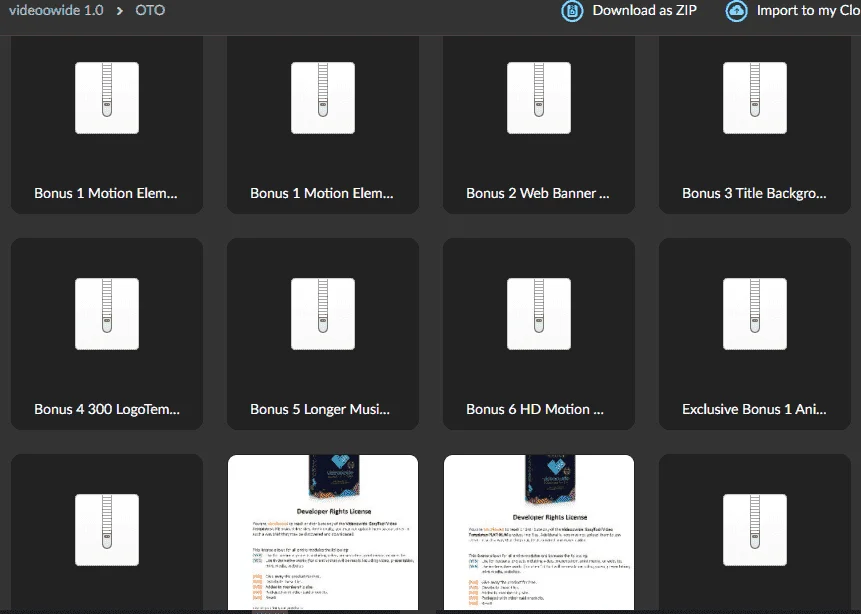Click the Download as ZIP icon
This screenshot has height=614, width=861.
tap(572, 11)
